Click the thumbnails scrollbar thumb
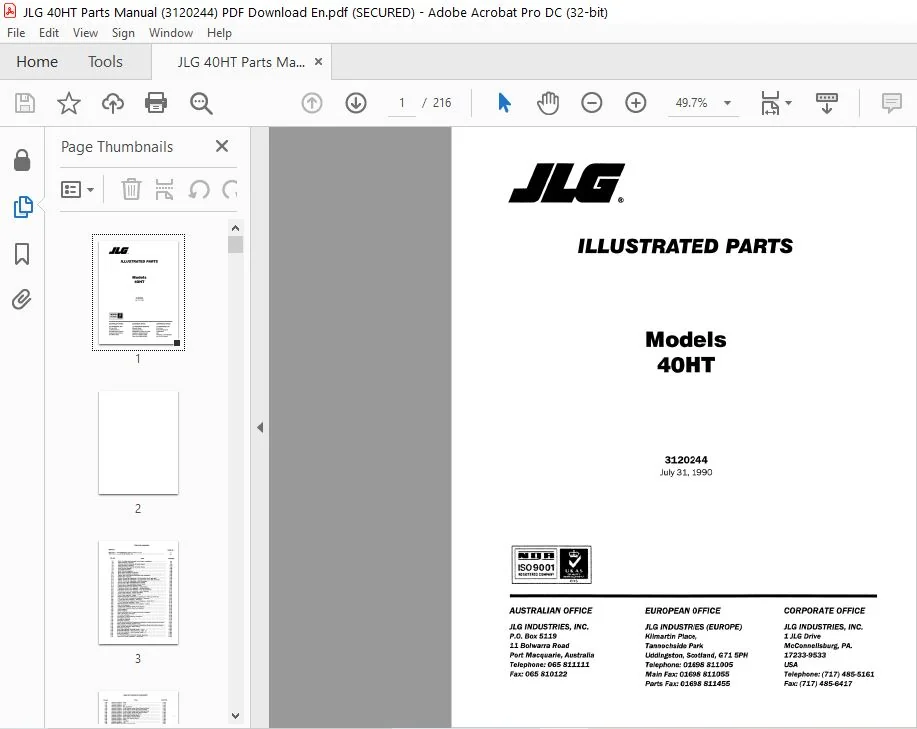917x729 pixels. (235, 244)
